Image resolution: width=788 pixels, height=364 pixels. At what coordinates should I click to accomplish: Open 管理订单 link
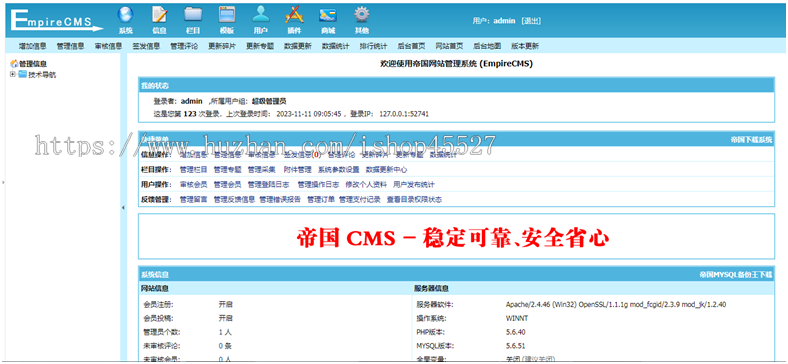pyautogui.click(x=321, y=200)
